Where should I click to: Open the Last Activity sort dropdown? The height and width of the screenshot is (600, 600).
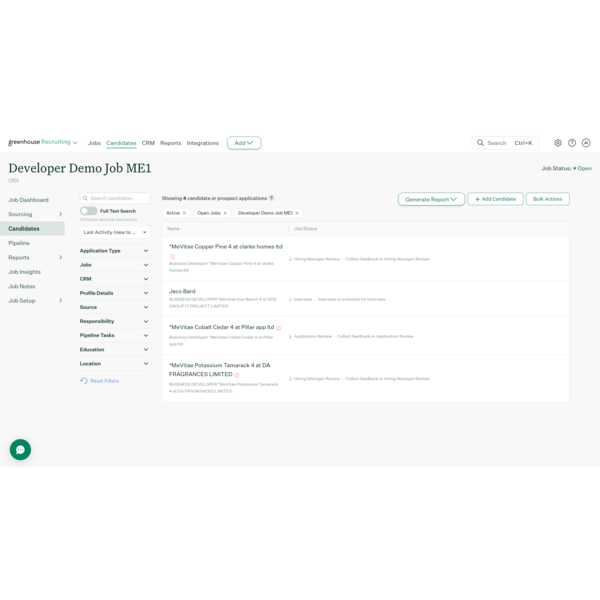tap(115, 232)
